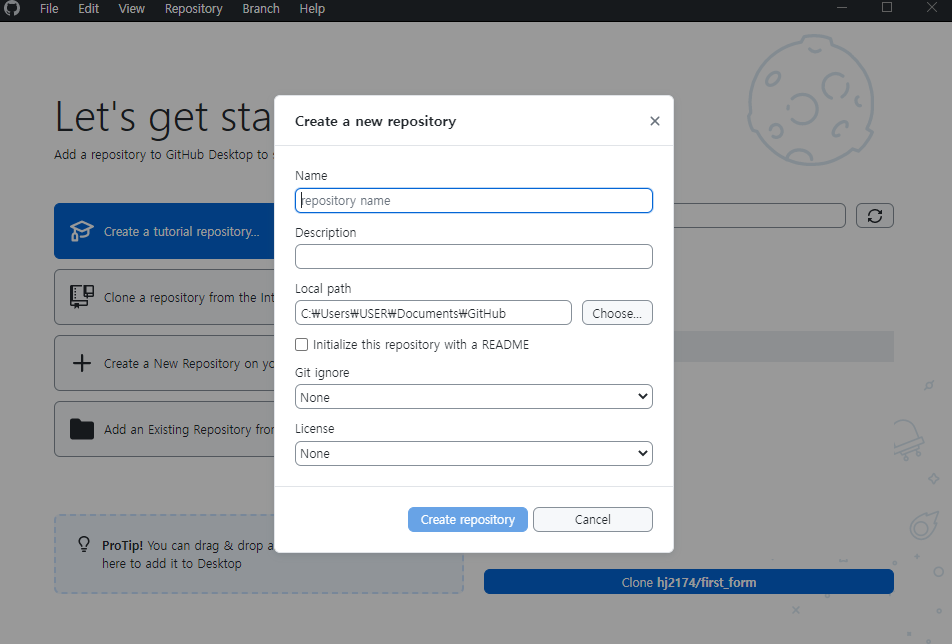Click the GitHub logo icon in title bar
Viewport: 952px width, 644px height.
point(12,8)
